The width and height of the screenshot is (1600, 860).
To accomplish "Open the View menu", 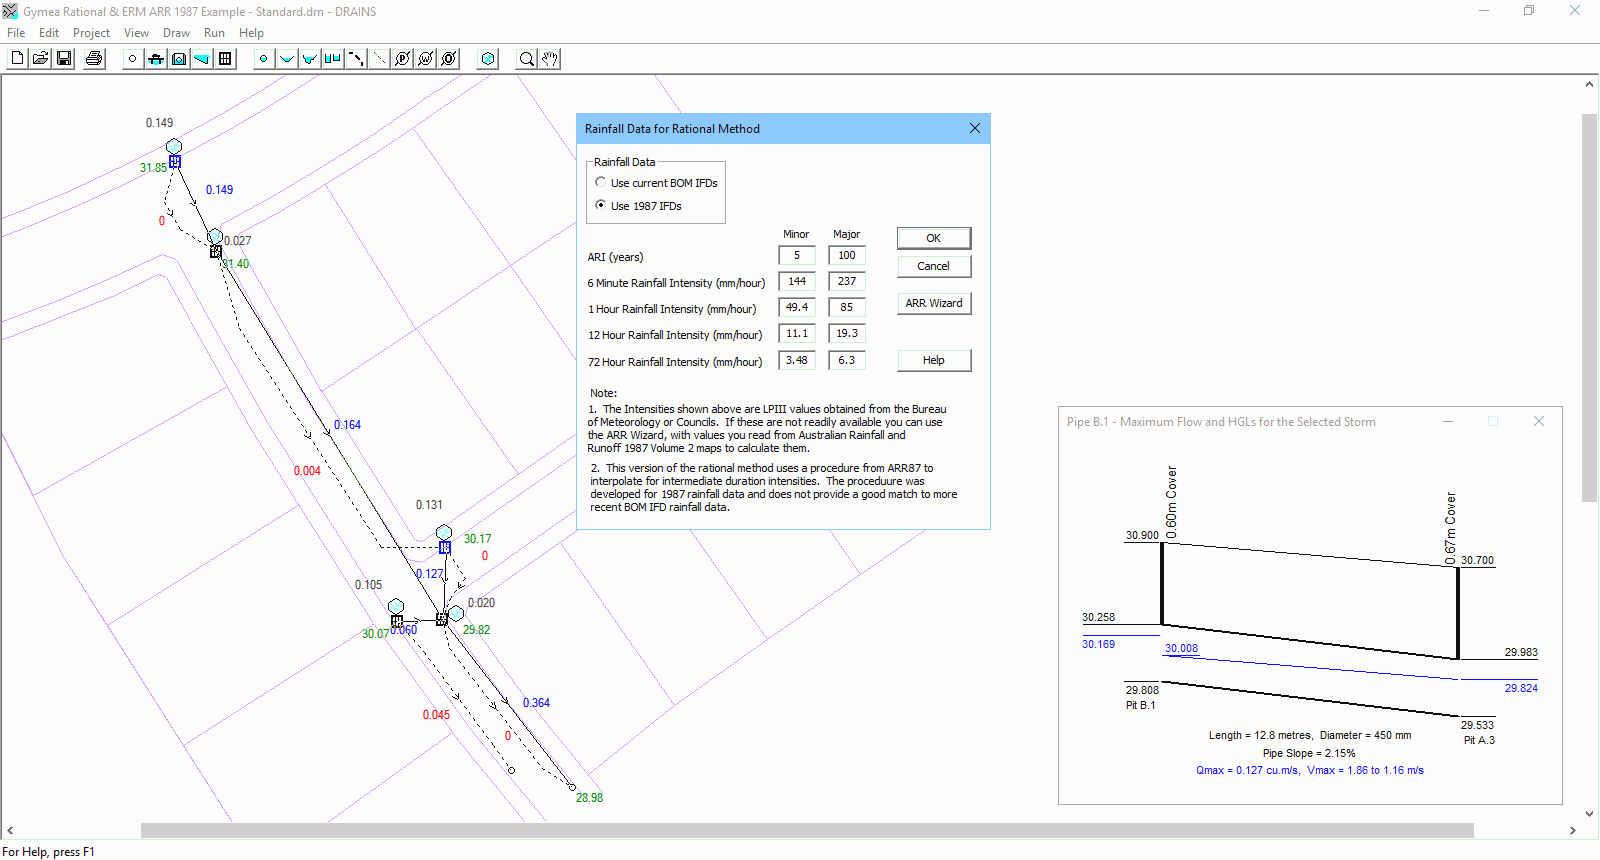I will (x=136, y=33).
